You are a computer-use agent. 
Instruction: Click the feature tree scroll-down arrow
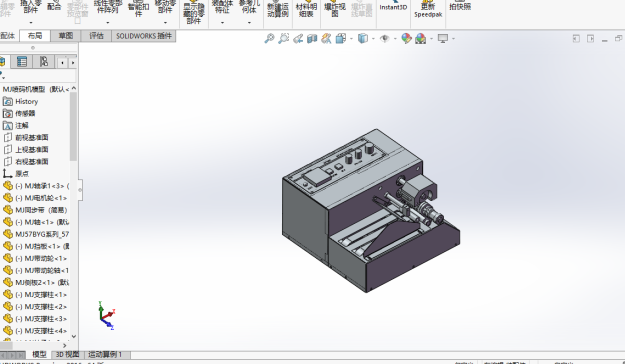tap(73, 336)
